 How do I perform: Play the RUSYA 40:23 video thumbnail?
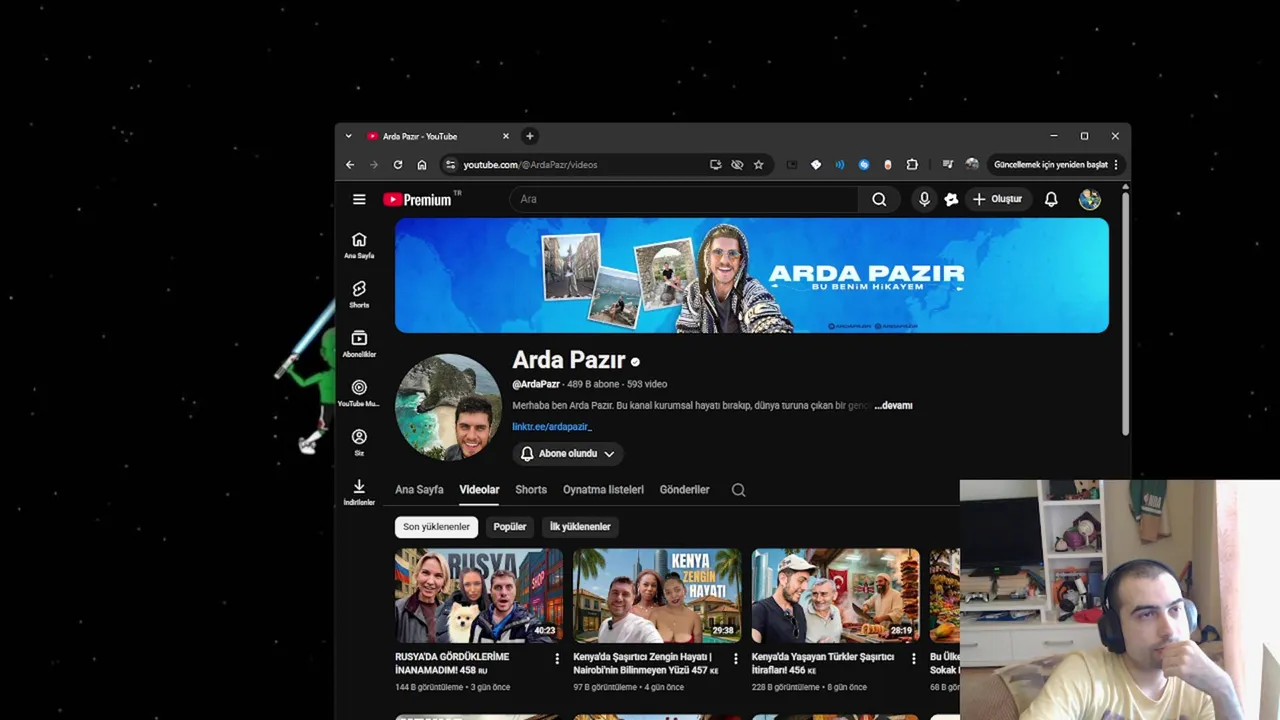click(x=479, y=596)
